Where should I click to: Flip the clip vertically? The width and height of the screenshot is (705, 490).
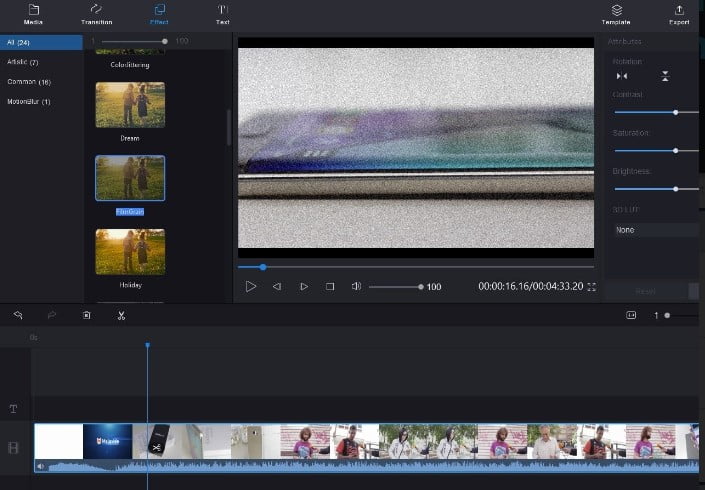click(665, 76)
